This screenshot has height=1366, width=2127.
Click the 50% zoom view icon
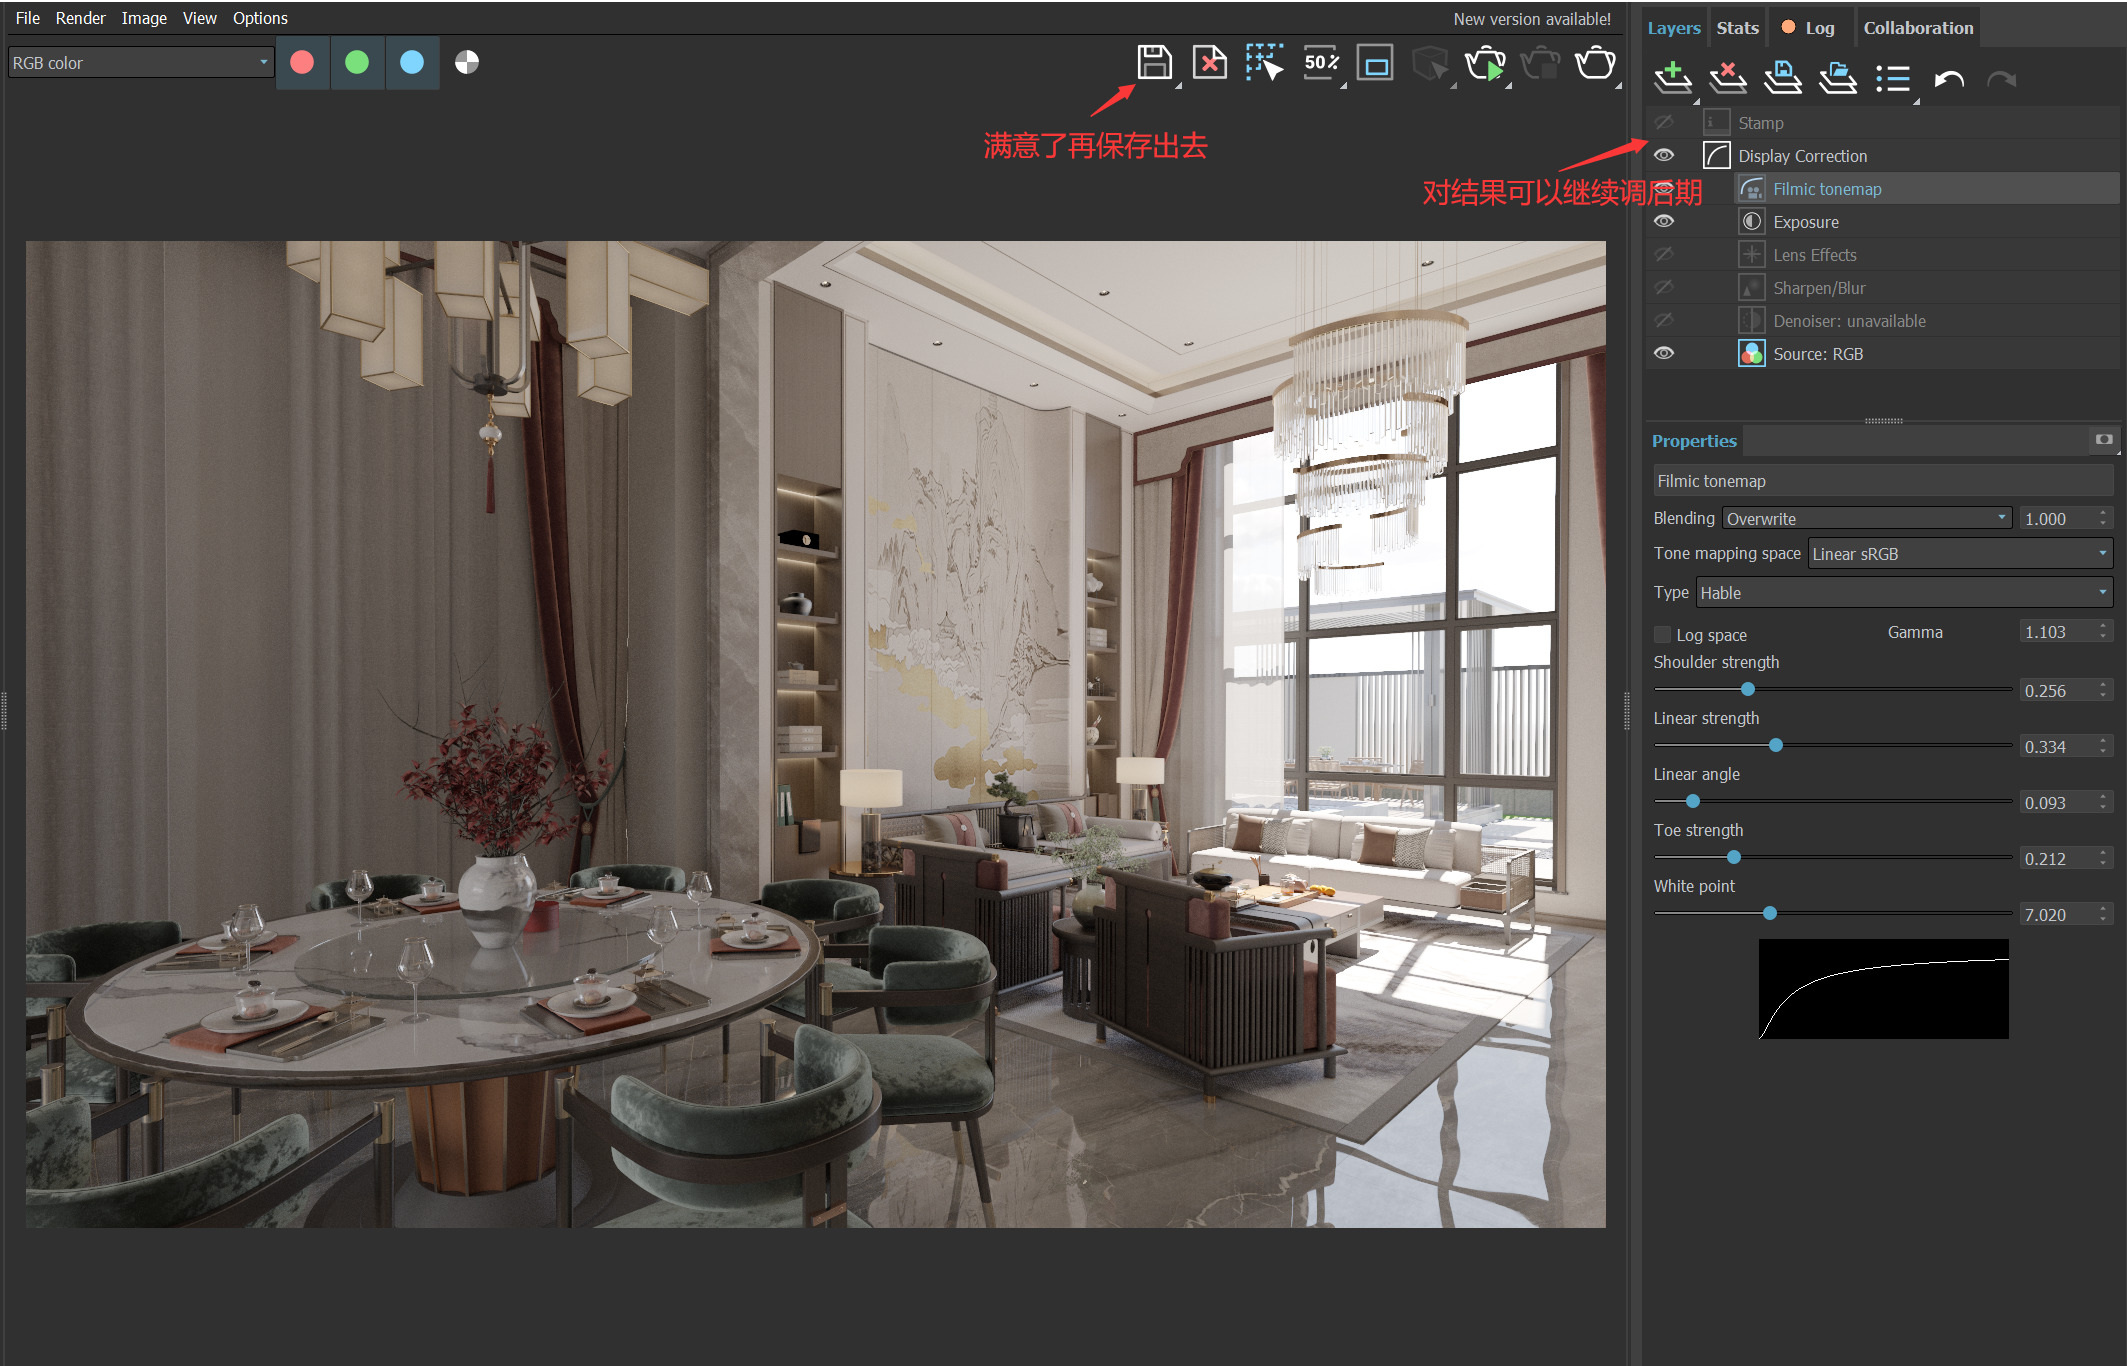(x=1321, y=63)
